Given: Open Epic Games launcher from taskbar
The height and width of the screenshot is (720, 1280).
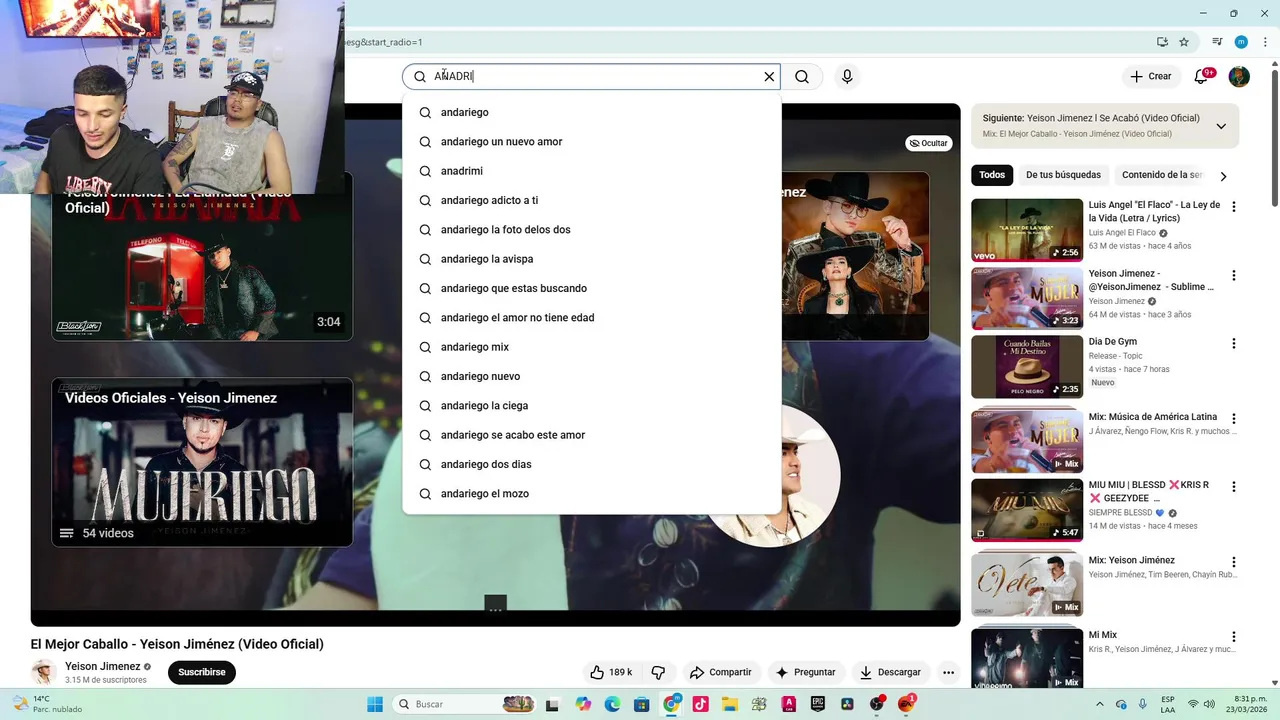Looking at the screenshot, I should 817,704.
